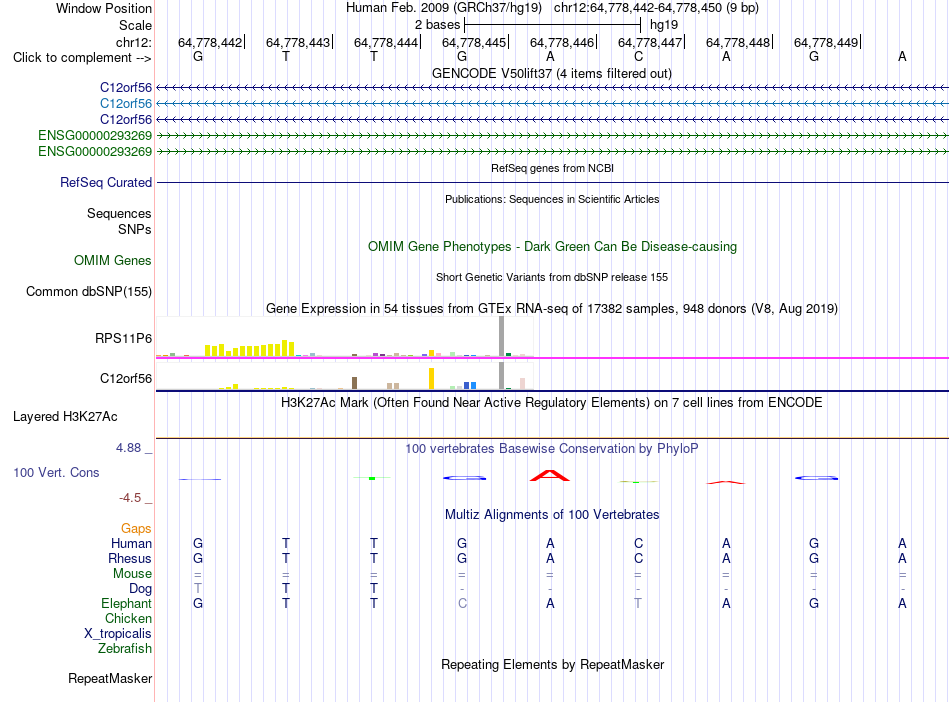This screenshot has width=950, height=702.
Task: Open the light blue C12orf56 transcript label
Action: coord(126,104)
